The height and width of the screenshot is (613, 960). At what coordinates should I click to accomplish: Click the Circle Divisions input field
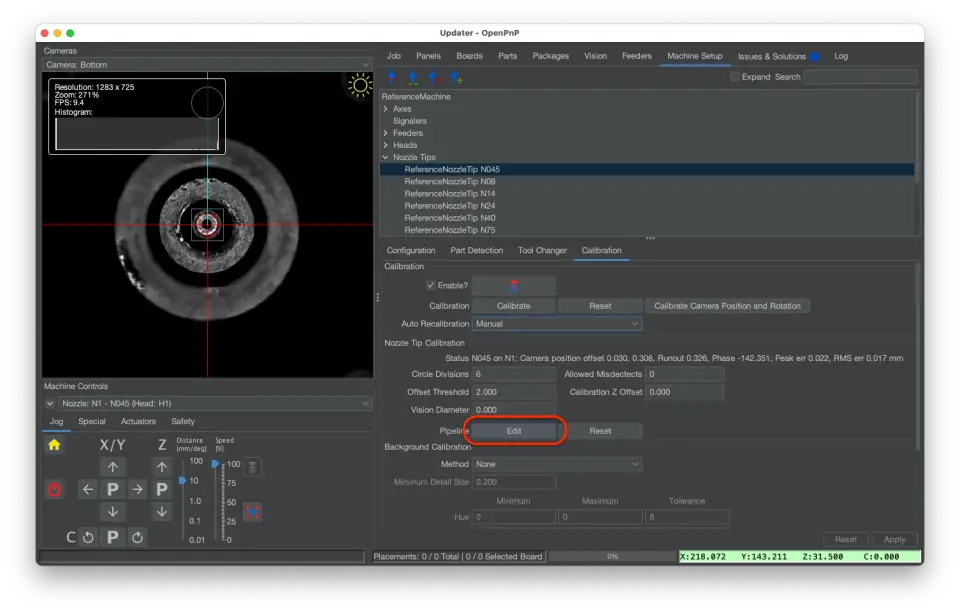pos(513,374)
